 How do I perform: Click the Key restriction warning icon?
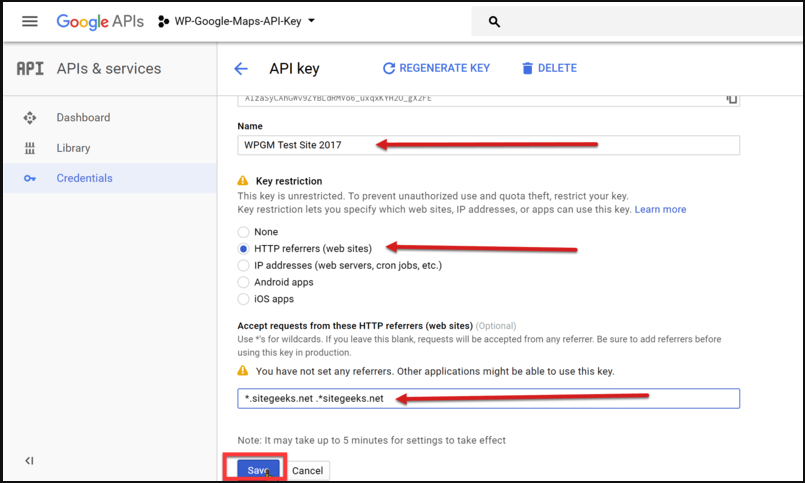(x=243, y=181)
